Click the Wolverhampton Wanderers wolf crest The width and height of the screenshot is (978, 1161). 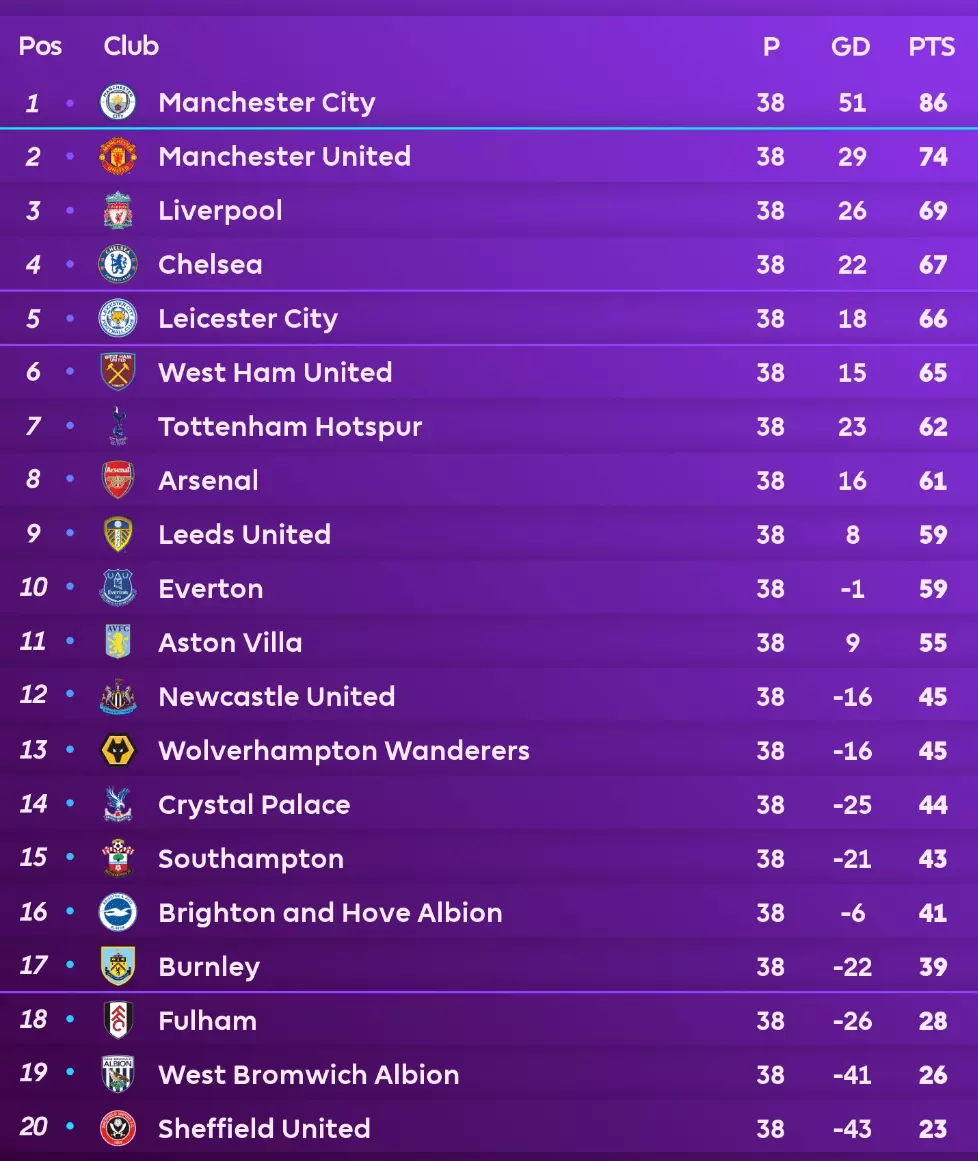click(x=118, y=750)
